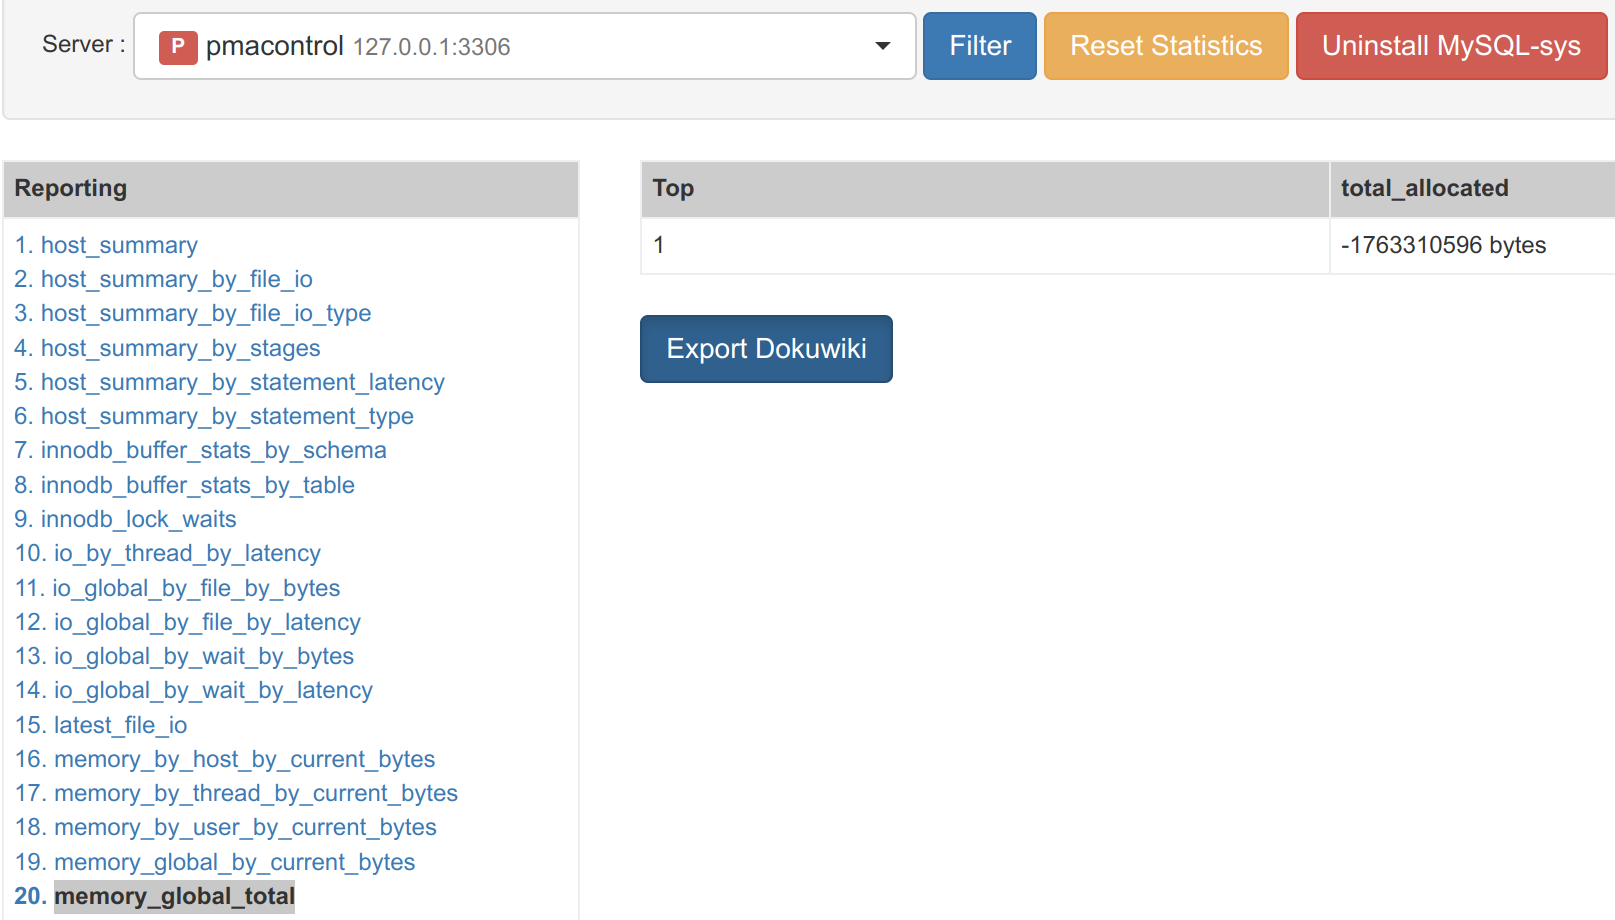Select io_global_by_wait_by_latency report
This screenshot has width=1615, height=920.
(213, 690)
